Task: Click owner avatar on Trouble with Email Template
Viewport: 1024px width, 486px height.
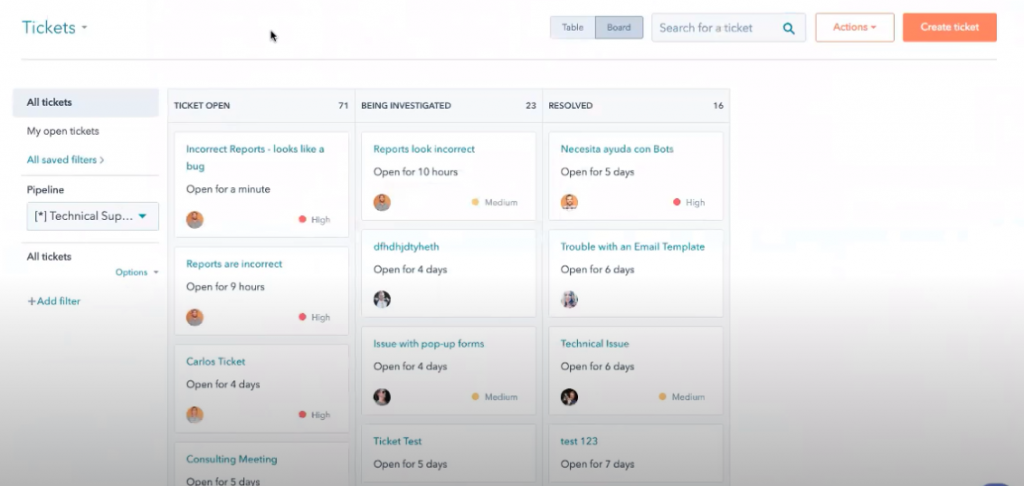Action: (x=569, y=299)
